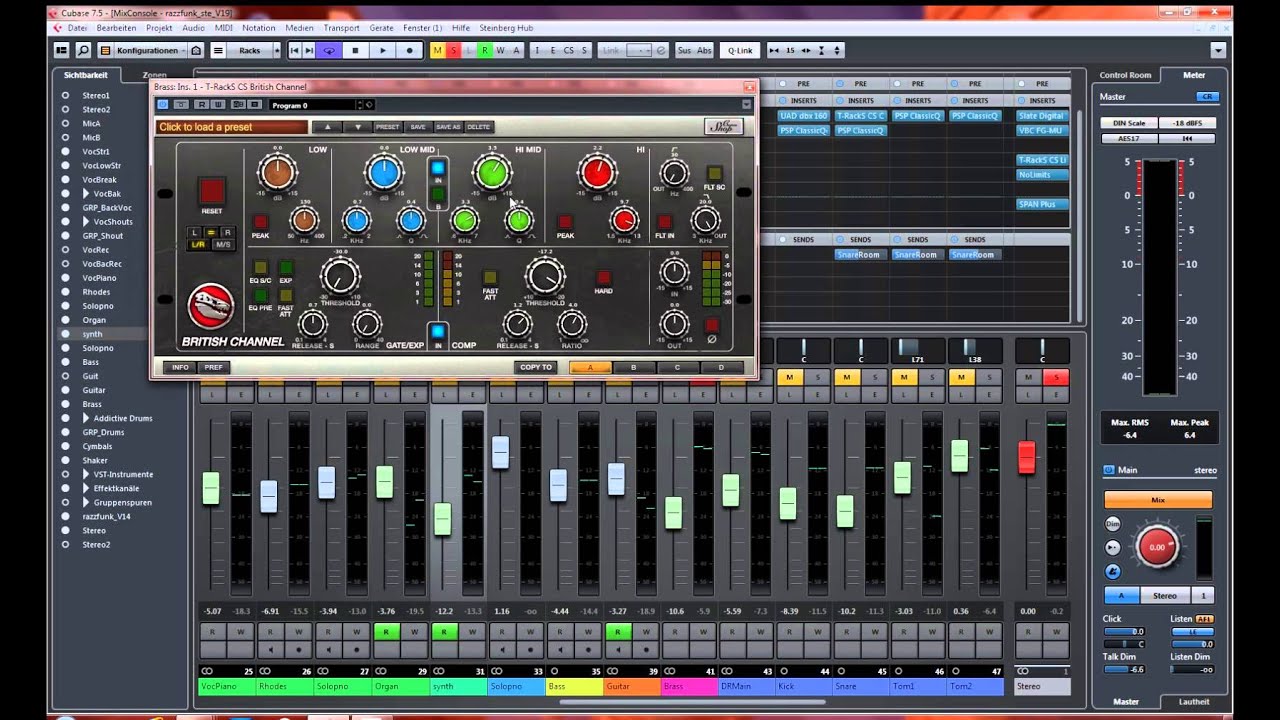This screenshot has height=720, width=1280.
Task: Toggle the EQ IN blue button
Action: (438, 167)
